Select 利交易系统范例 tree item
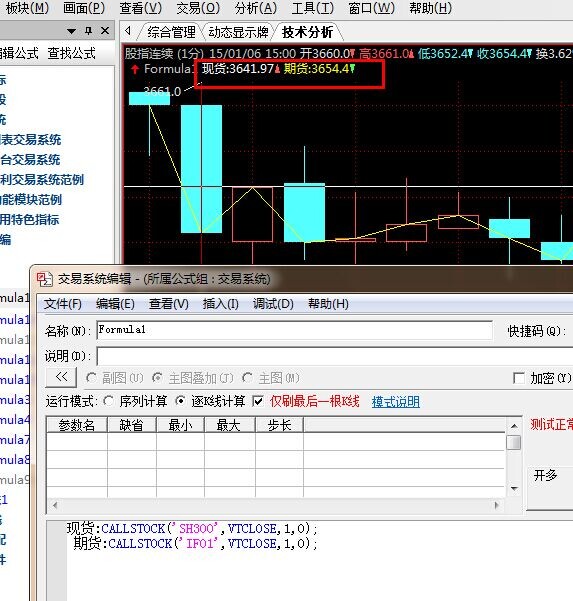The image size is (573, 601). [42, 179]
